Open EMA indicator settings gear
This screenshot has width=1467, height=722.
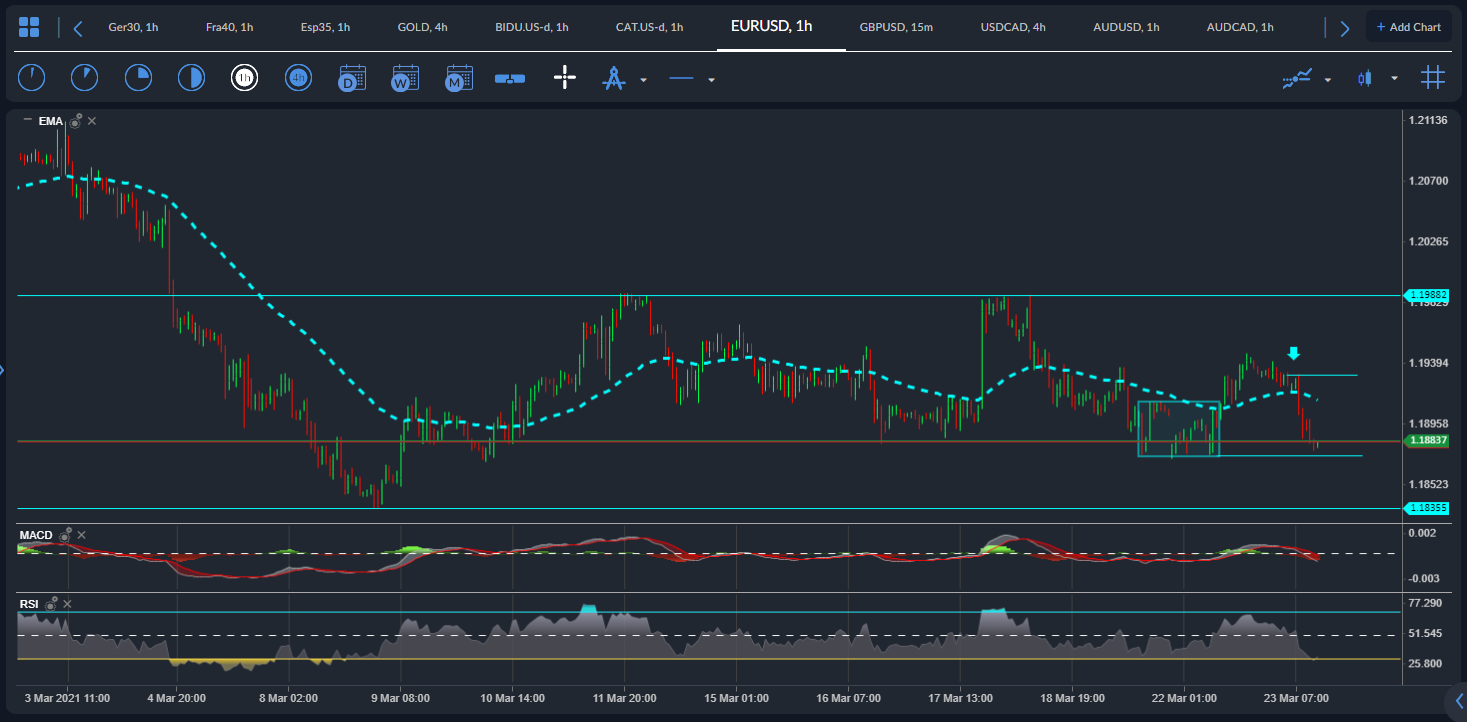[74, 121]
